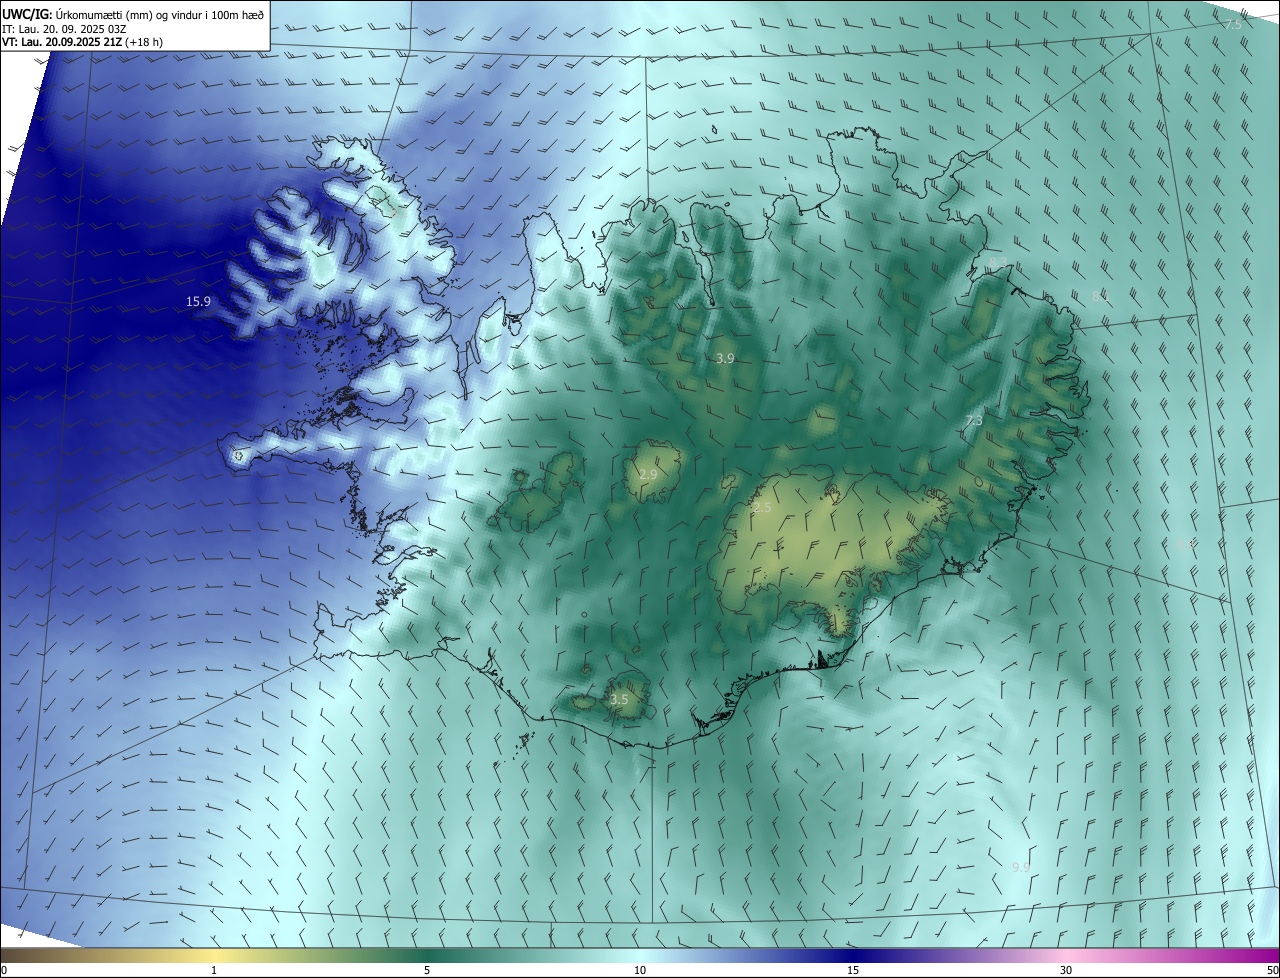This screenshot has height=978, width=1280.
Task: Click the colorbar tick label 1
Action: click(214, 970)
